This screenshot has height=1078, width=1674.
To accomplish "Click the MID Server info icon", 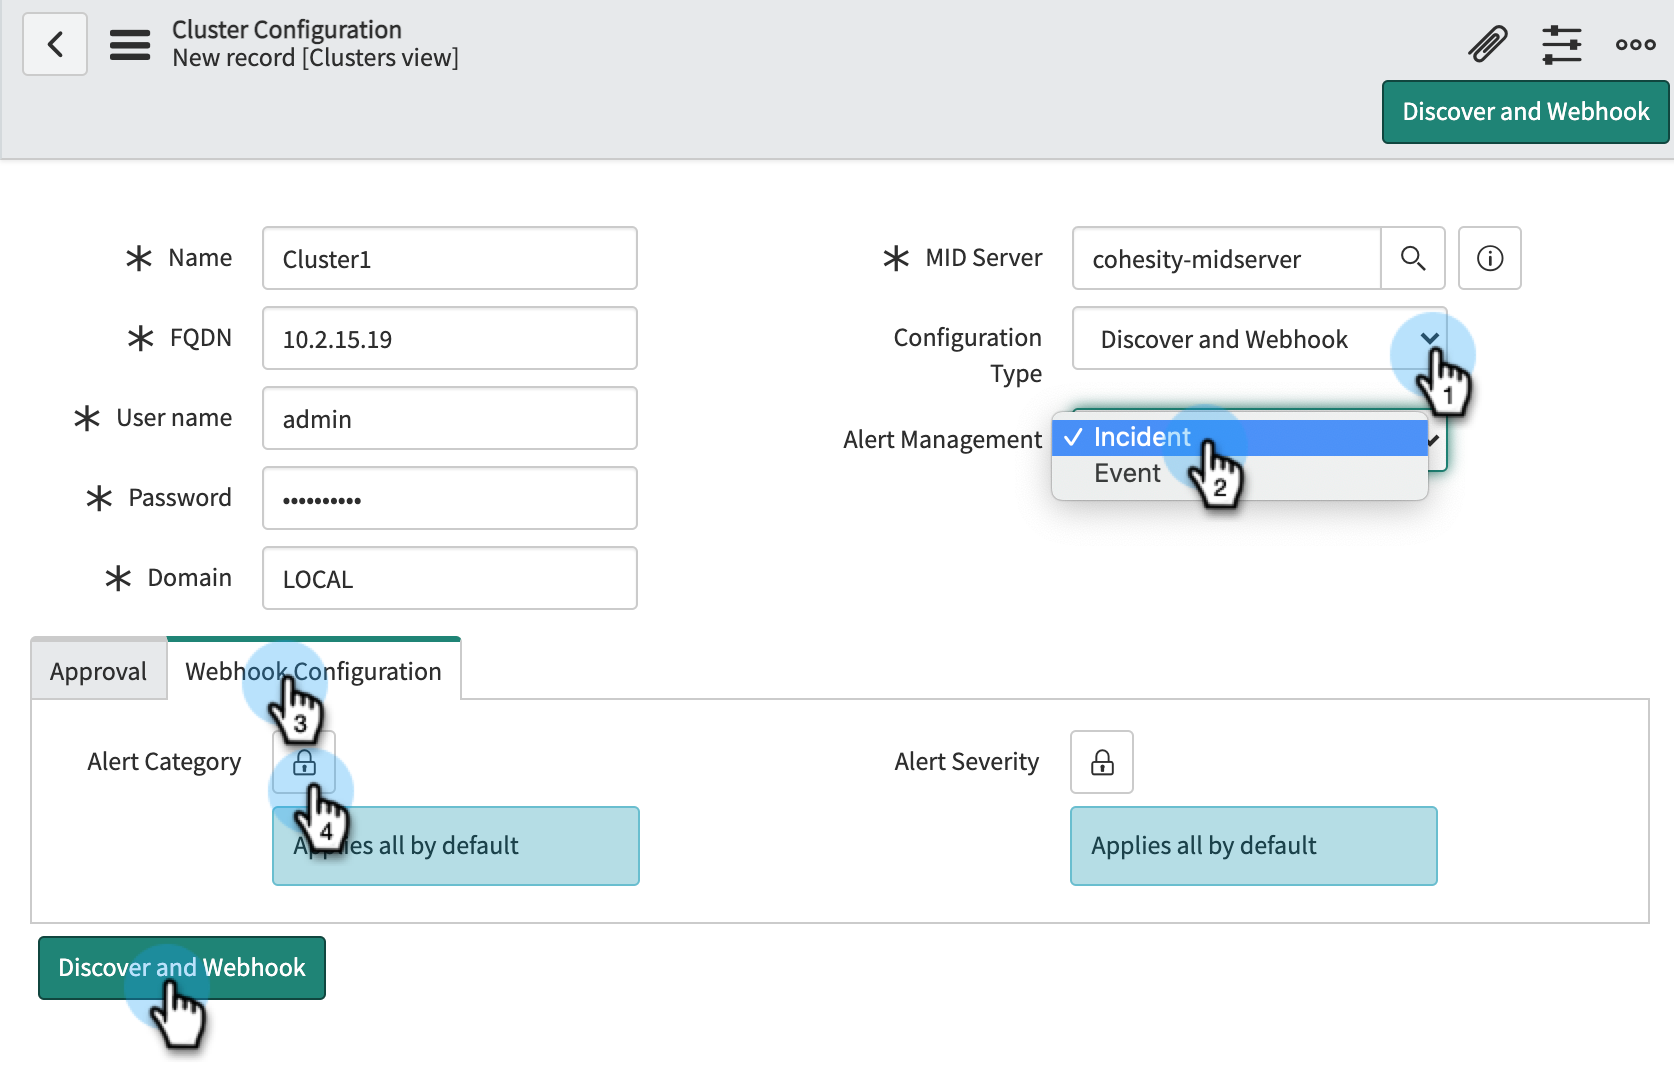I will [x=1489, y=258].
